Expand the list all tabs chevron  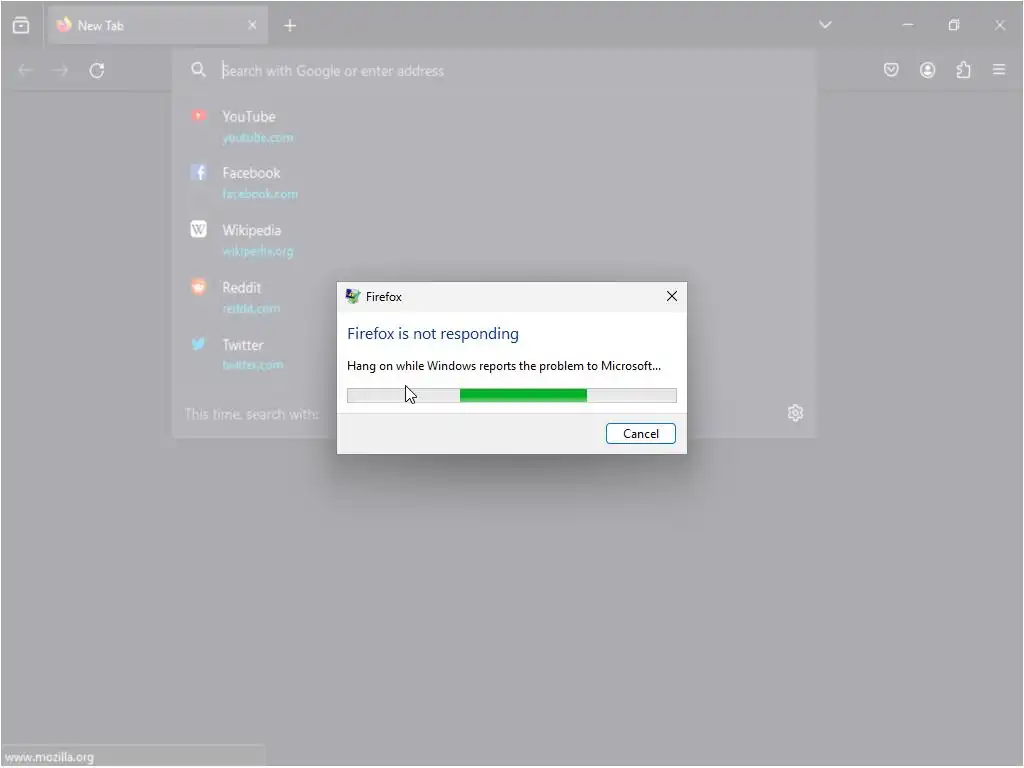825,25
